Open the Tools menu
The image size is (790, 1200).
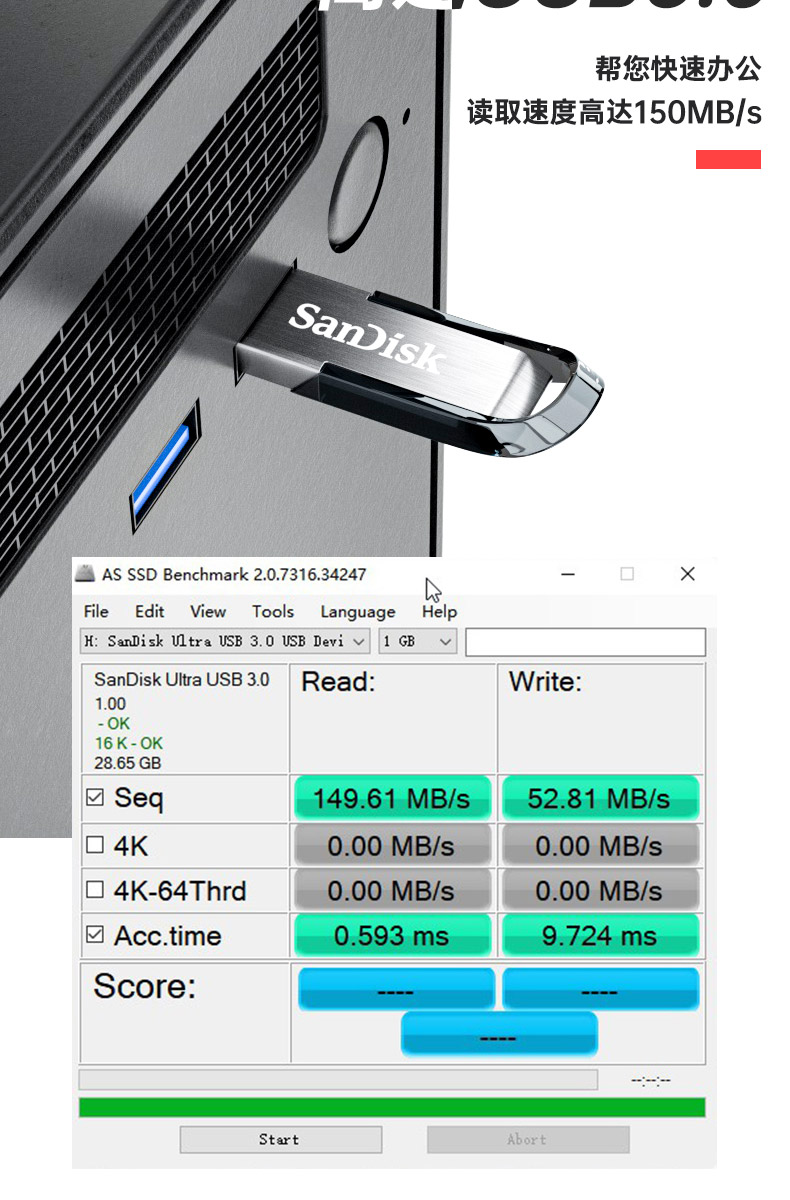[x=273, y=611]
